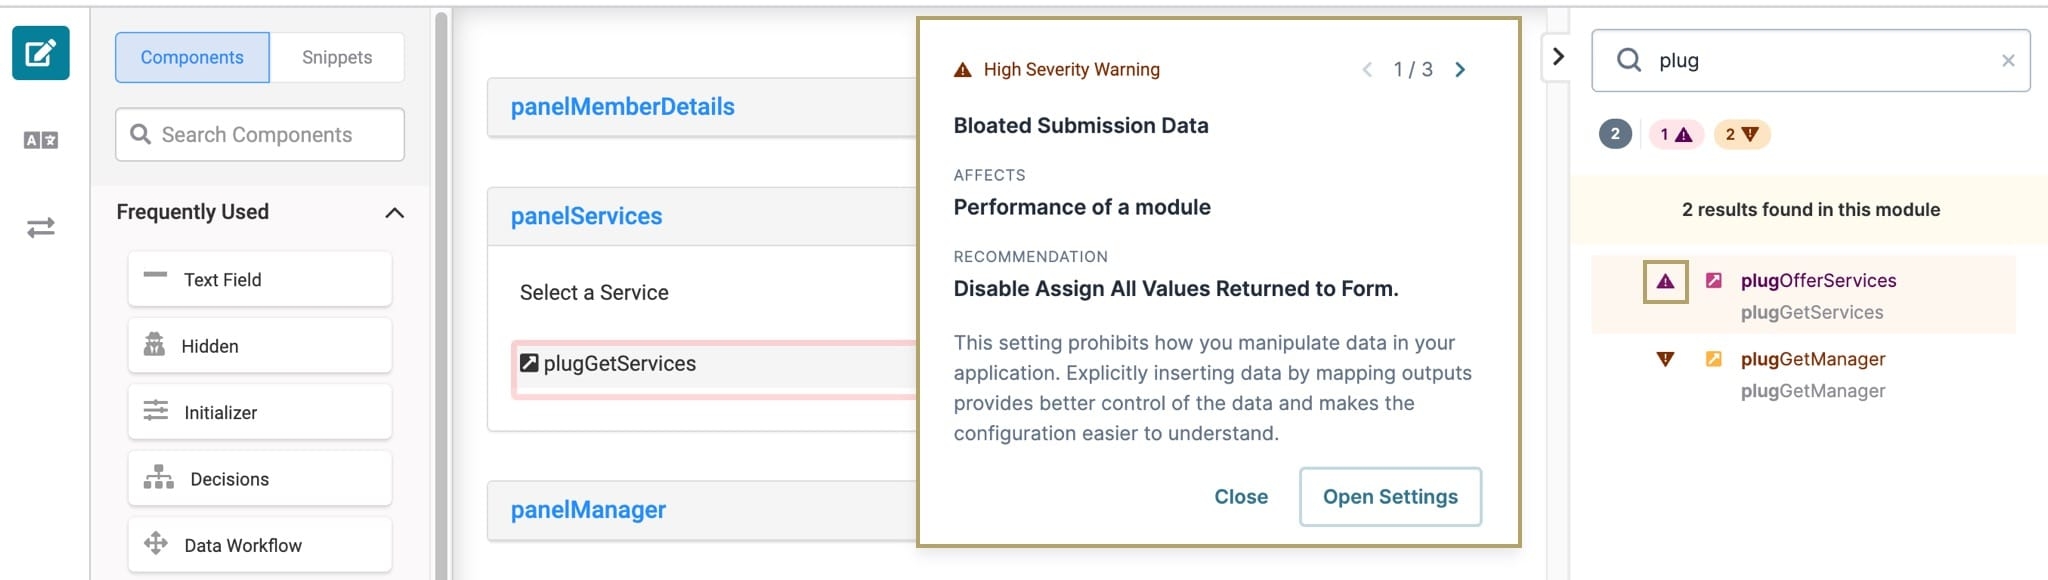
Task: Select the Components tab
Action: (x=192, y=57)
